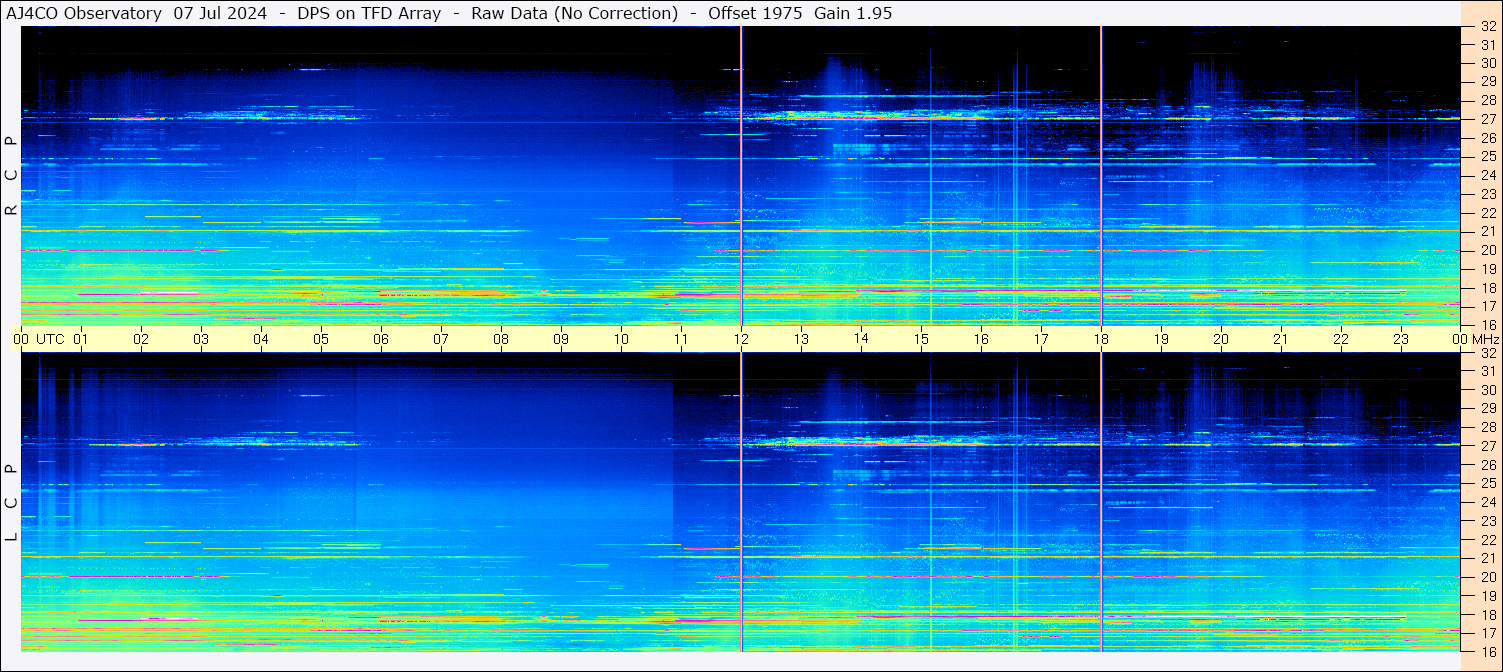The height and width of the screenshot is (672, 1503).
Task: Click the 19 hour label on time axis
Action: 1161,339
